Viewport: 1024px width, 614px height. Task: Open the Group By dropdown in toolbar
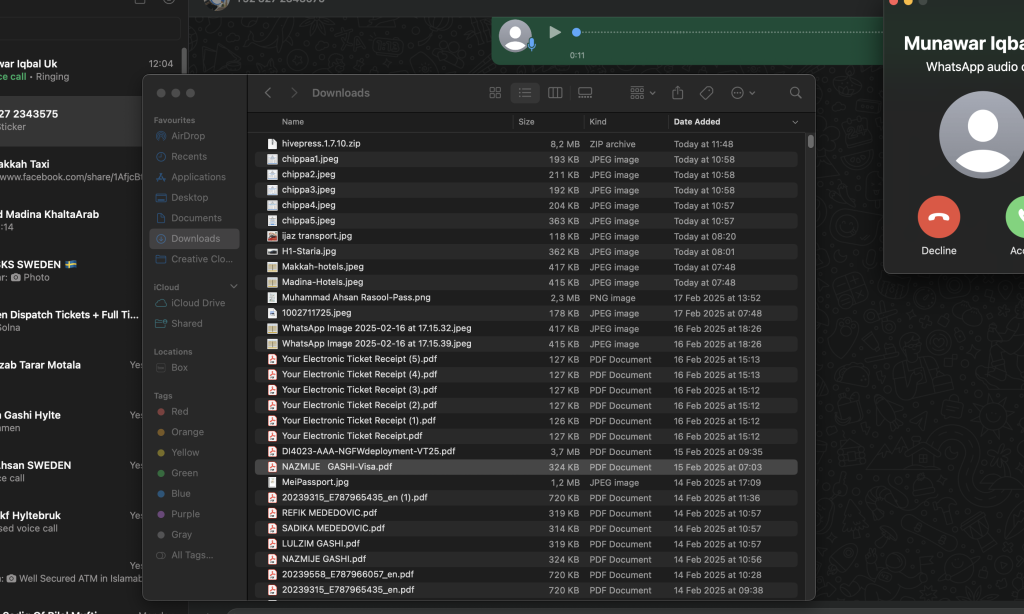(643, 93)
